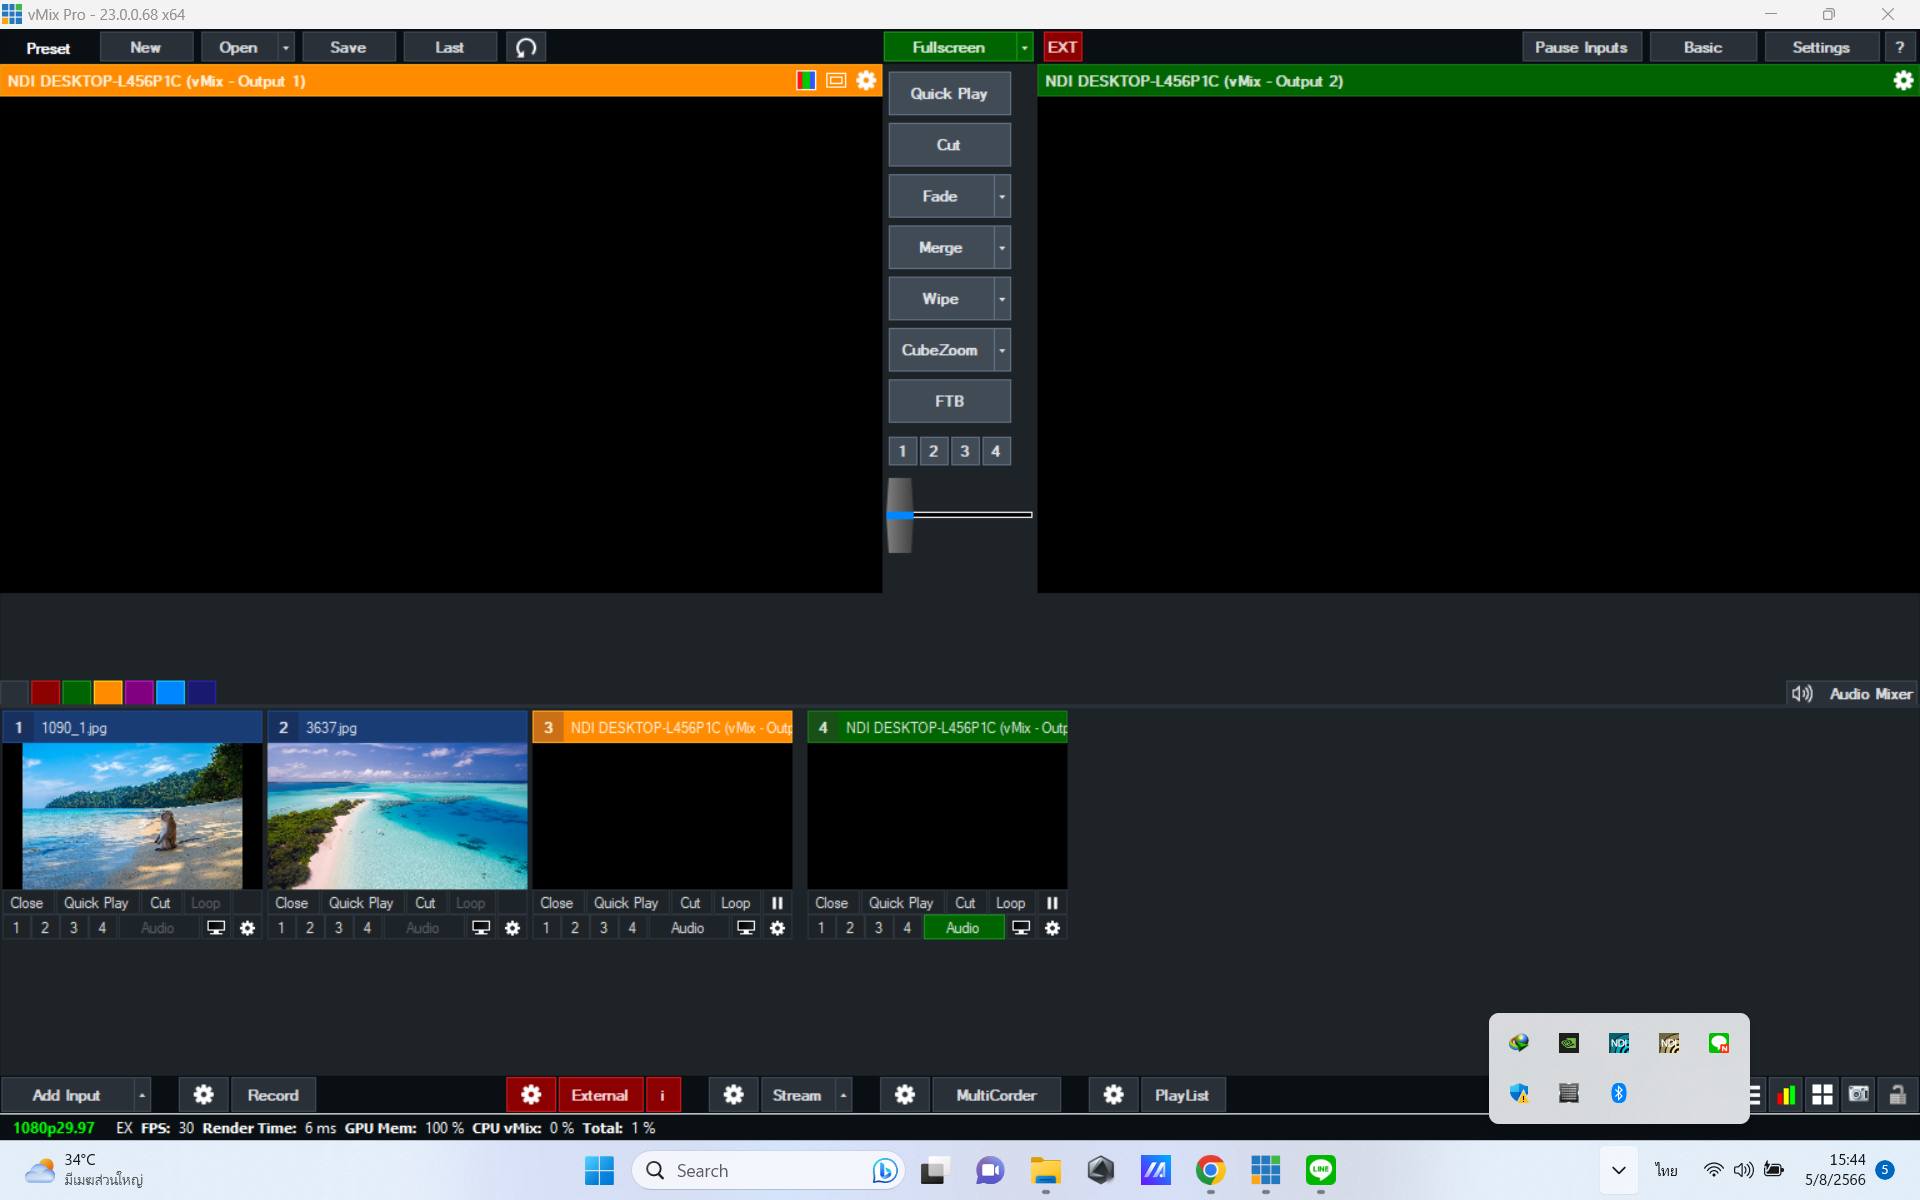Viewport: 1920px width, 1200px height.
Task: Click the NVIDIA icon in system tray popup
Action: click(x=1569, y=1044)
